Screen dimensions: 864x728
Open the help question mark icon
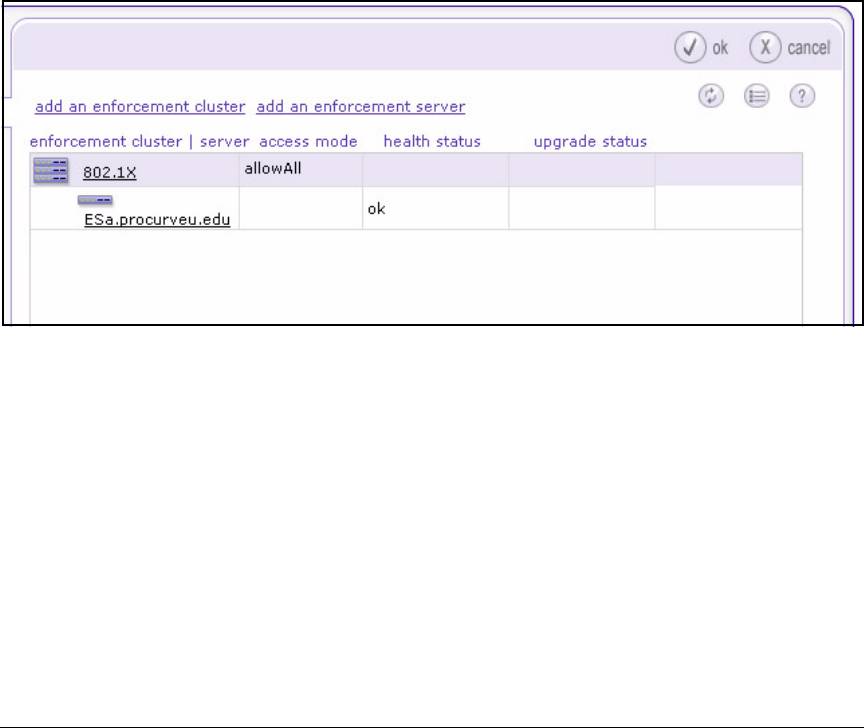802,96
